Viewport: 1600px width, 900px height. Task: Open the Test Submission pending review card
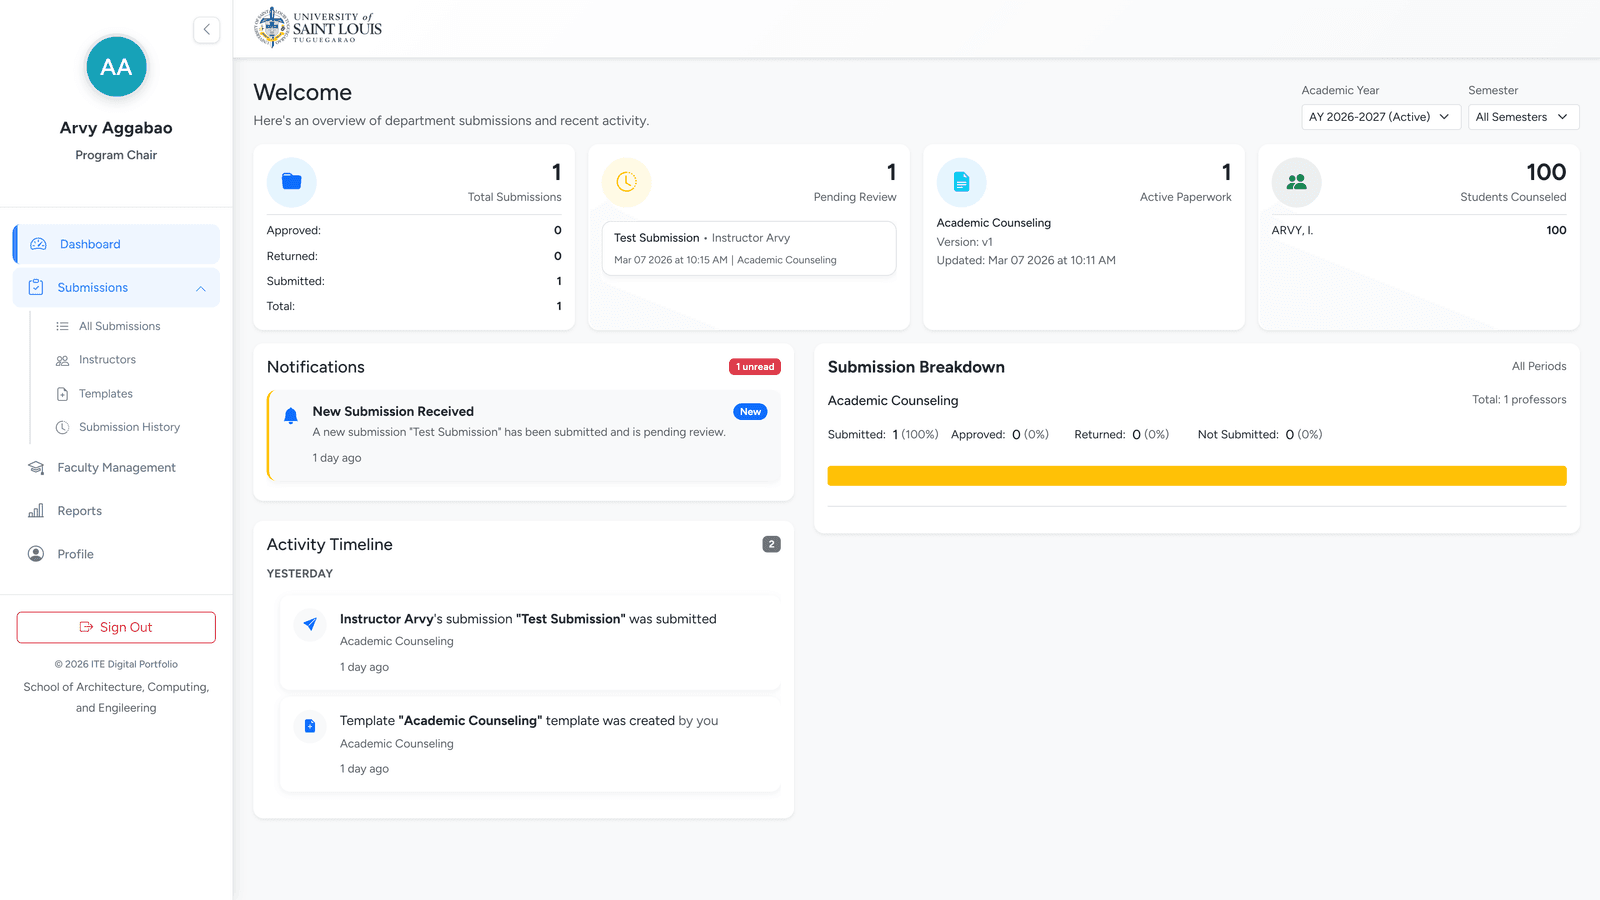(x=749, y=248)
